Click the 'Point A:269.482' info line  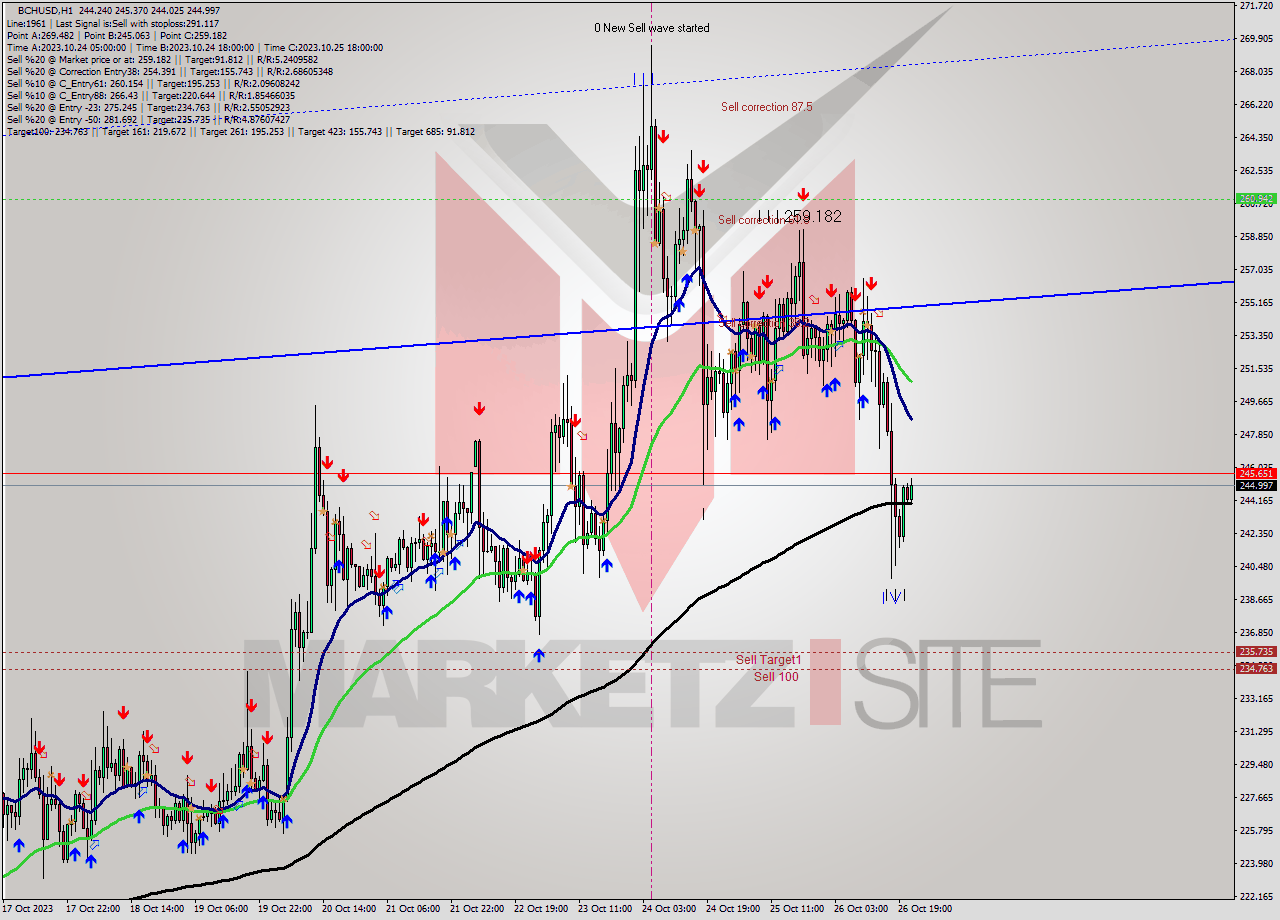point(117,35)
